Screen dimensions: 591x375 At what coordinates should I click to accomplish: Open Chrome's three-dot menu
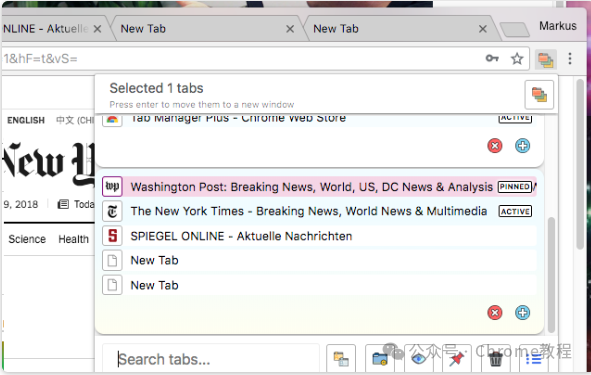(x=570, y=59)
